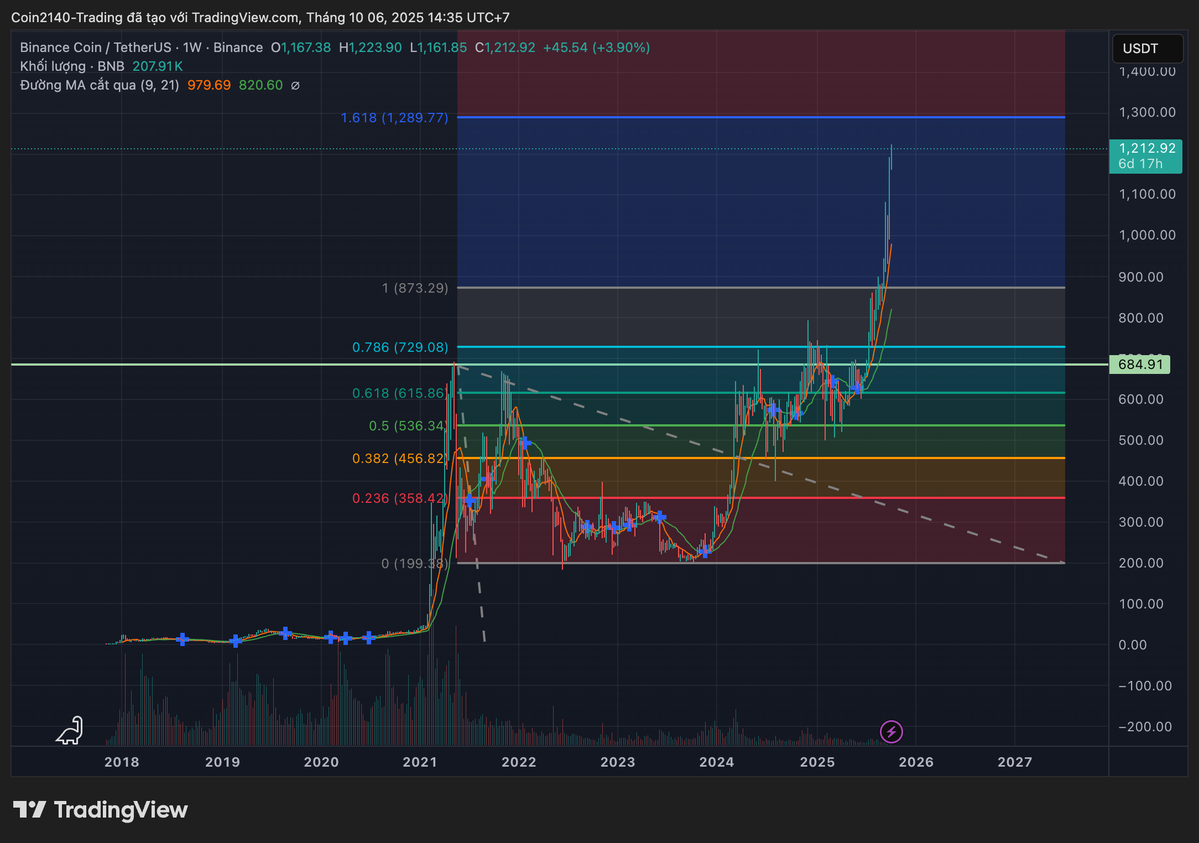Select the 0.5 (536.34) Fibonacci level label

[407, 426]
